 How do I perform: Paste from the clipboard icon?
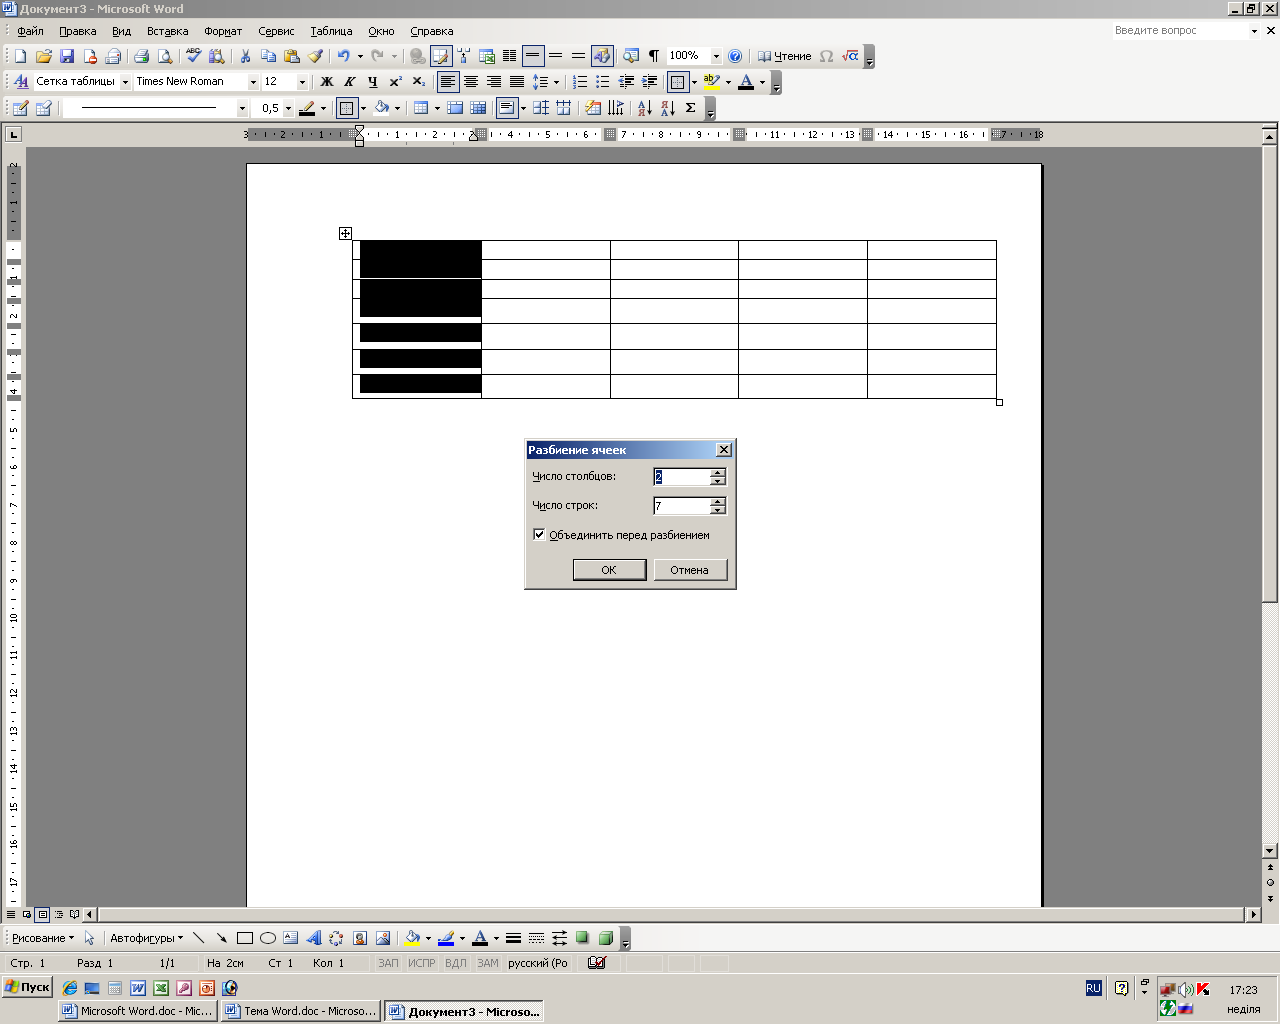pos(292,56)
